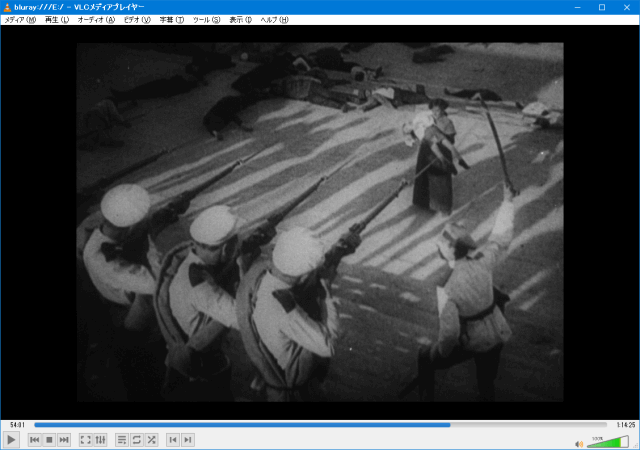Open the ビデオ (V) menu
This screenshot has width=640, height=450.
(x=137, y=20)
